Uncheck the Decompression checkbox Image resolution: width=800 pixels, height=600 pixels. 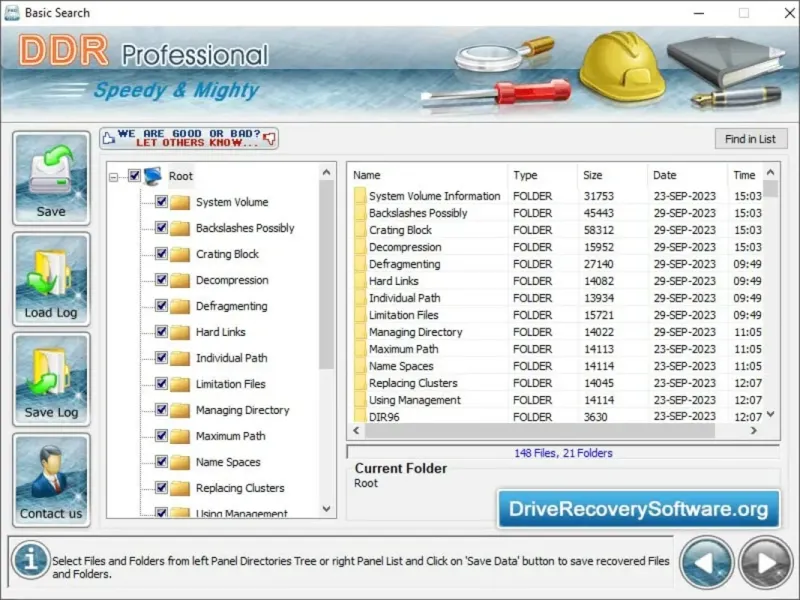coord(161,280)
